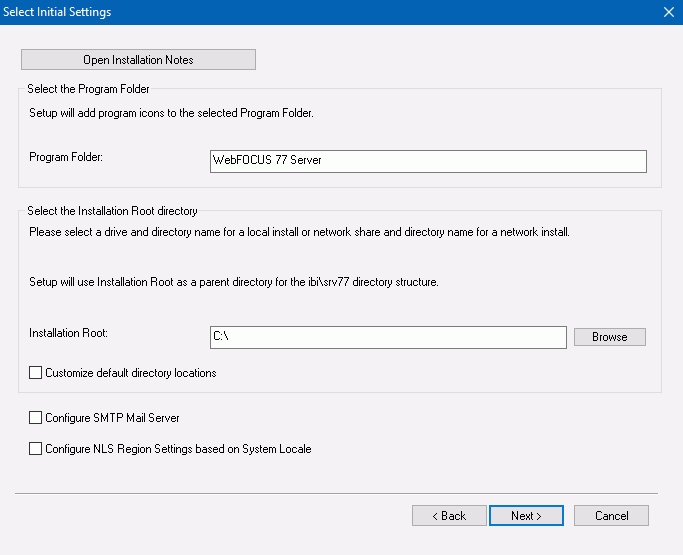The image size is (683, 555).
Task: Click the Select the Installation Root directory heading
Action: (112, 211)
